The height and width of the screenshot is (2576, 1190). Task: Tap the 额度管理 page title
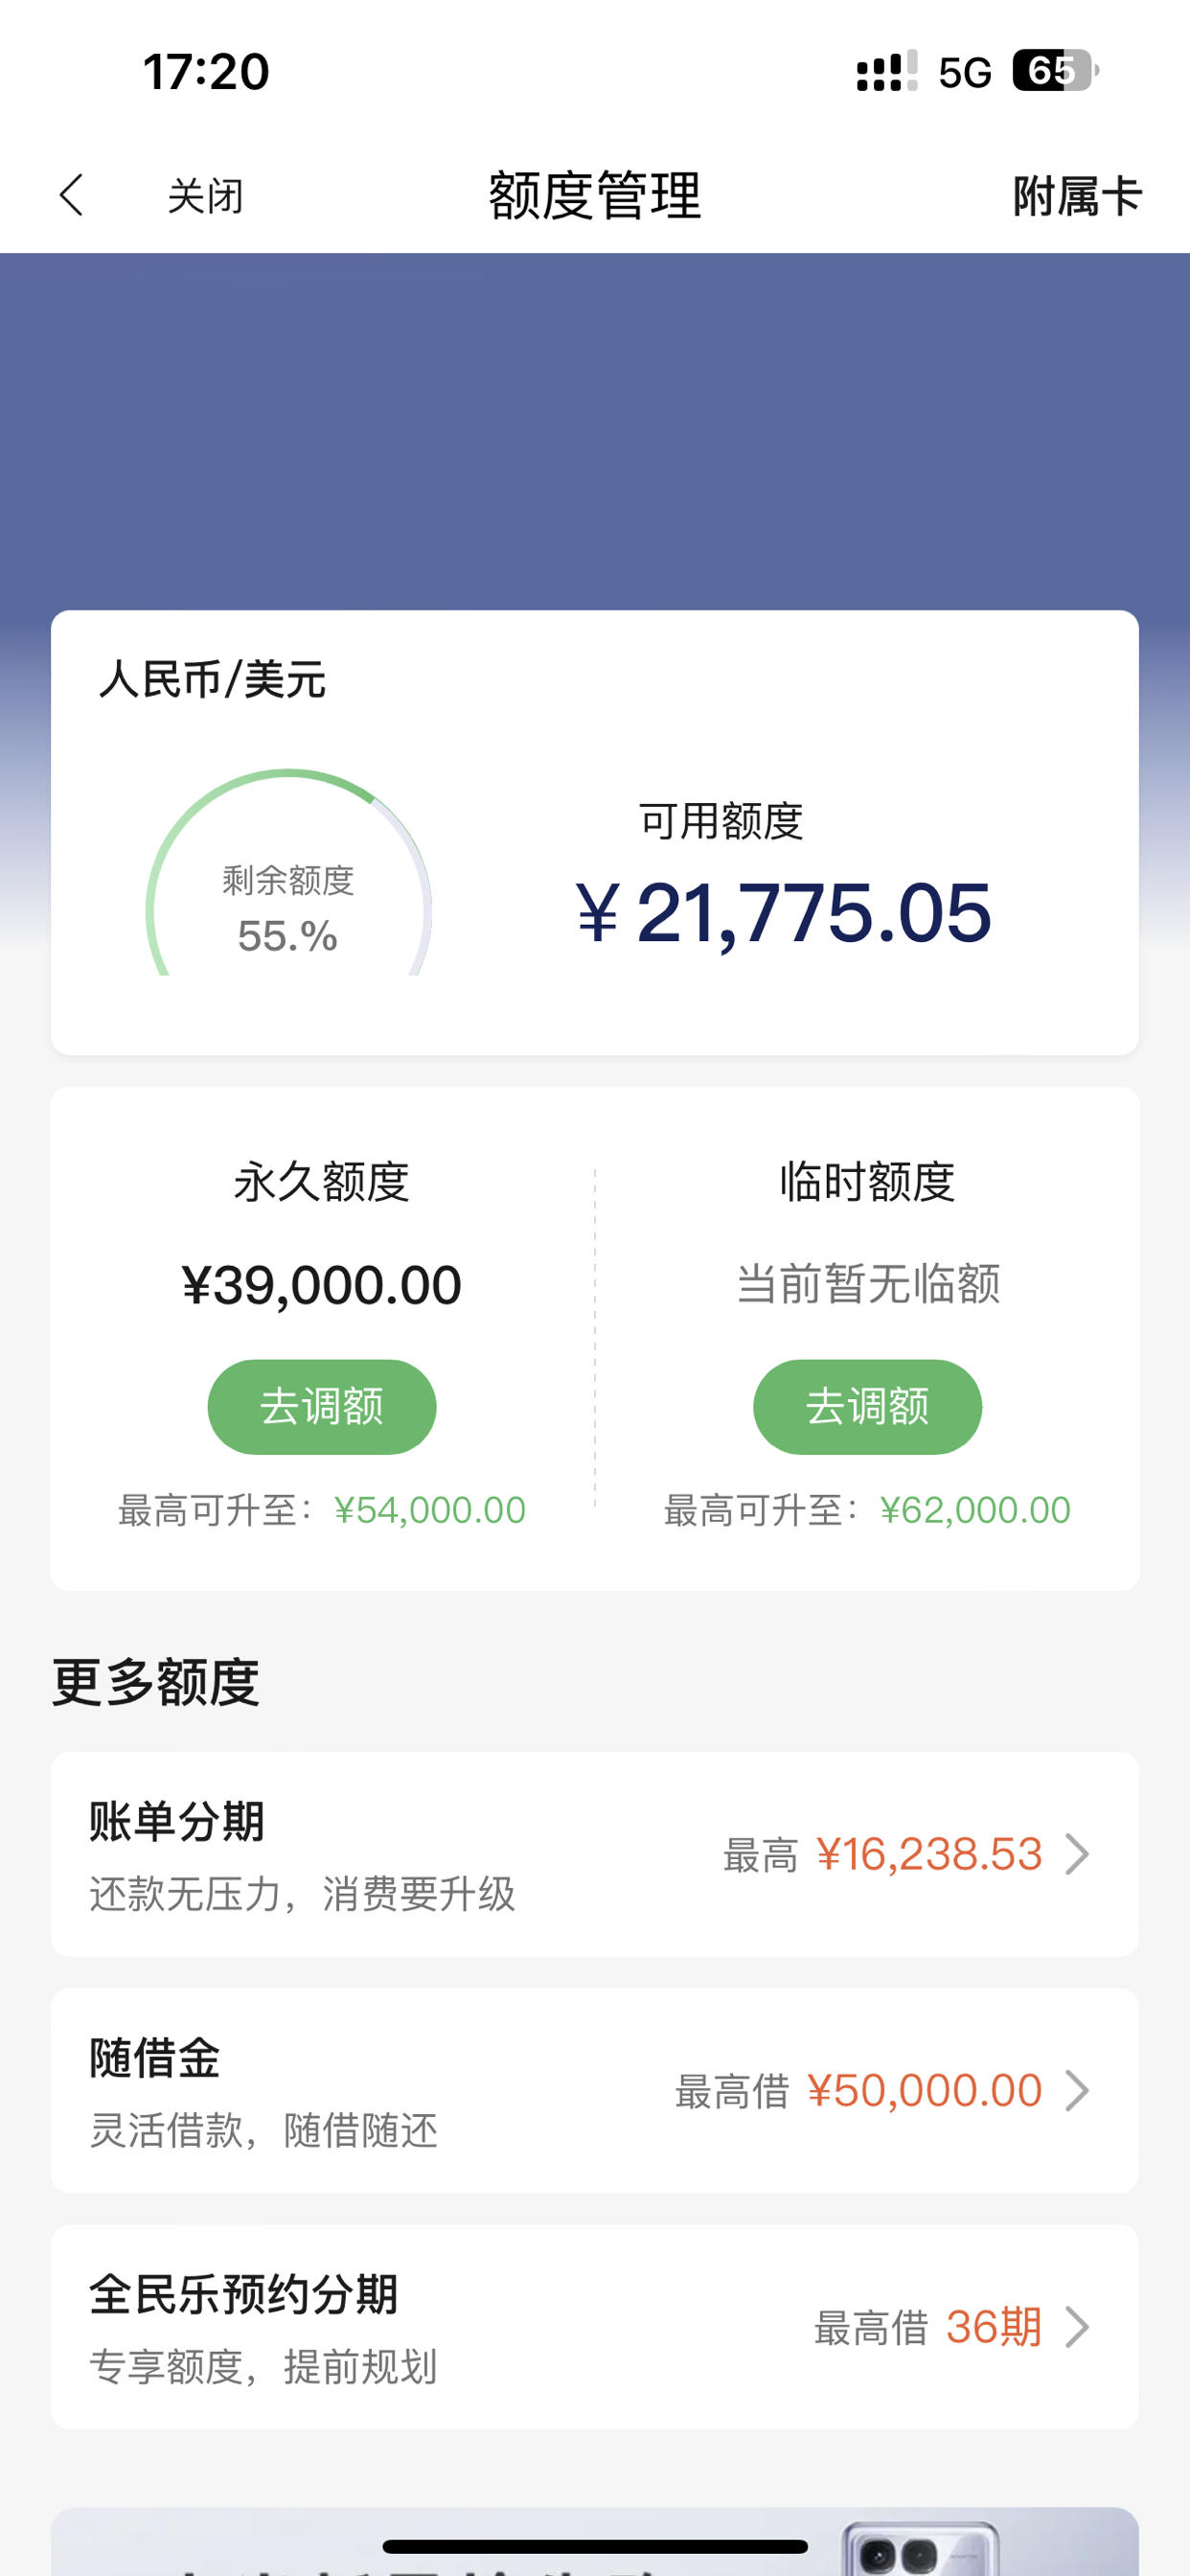pyautogui.click(x=595, y=195)
